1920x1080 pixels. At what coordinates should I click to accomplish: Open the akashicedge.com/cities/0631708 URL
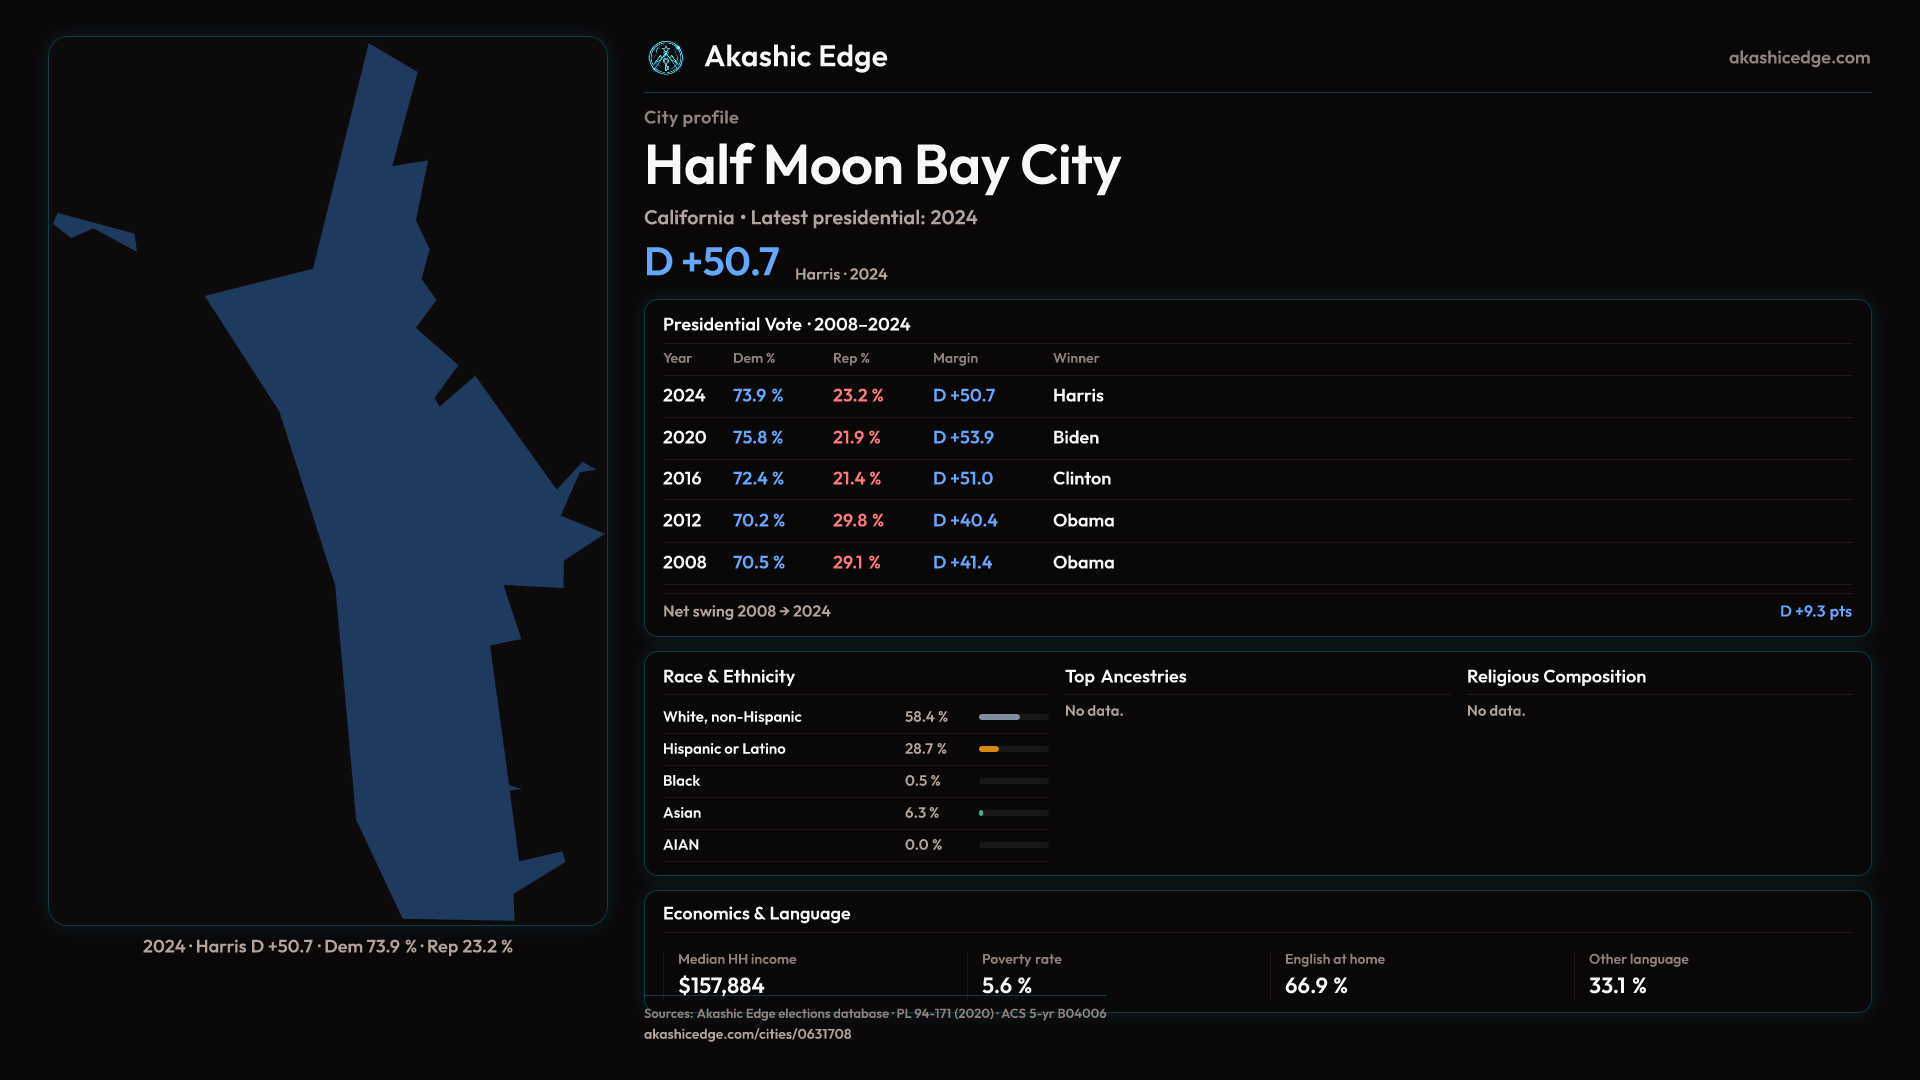tap(747, 1034)
